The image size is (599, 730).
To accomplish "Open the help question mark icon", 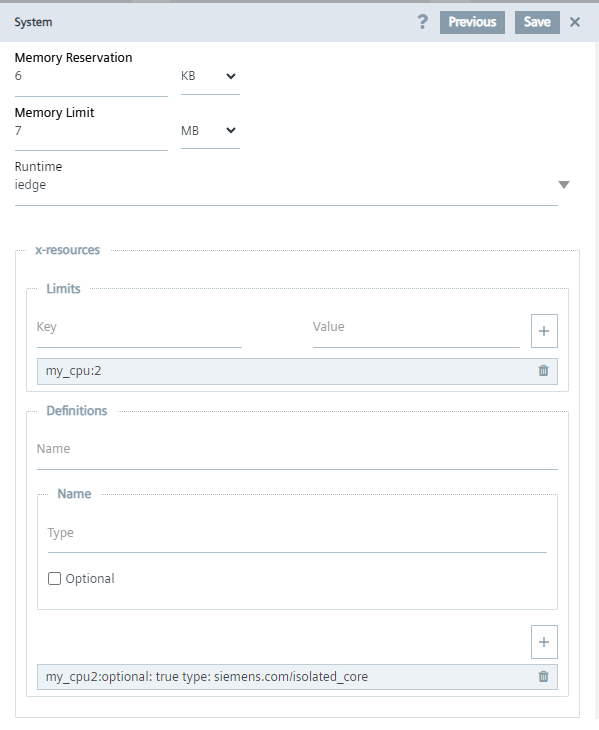I will click(422, 22).
